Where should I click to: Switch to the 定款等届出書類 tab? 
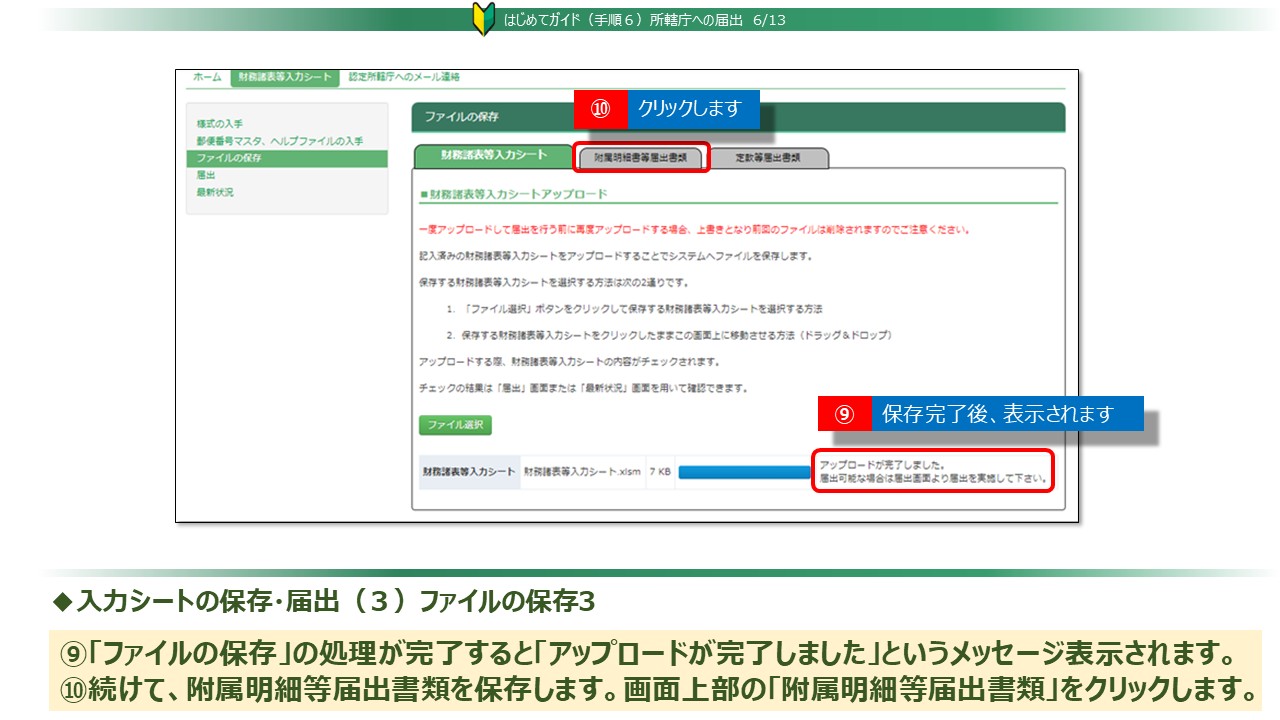coord(768,158)
